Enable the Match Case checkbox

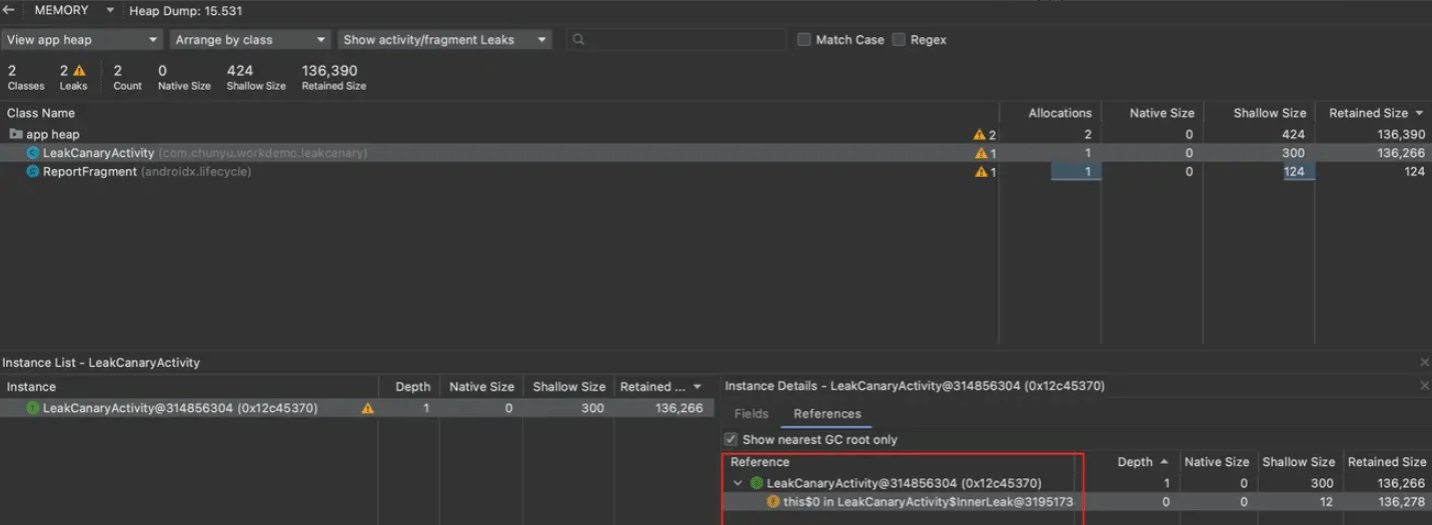(x=804, y=40)
